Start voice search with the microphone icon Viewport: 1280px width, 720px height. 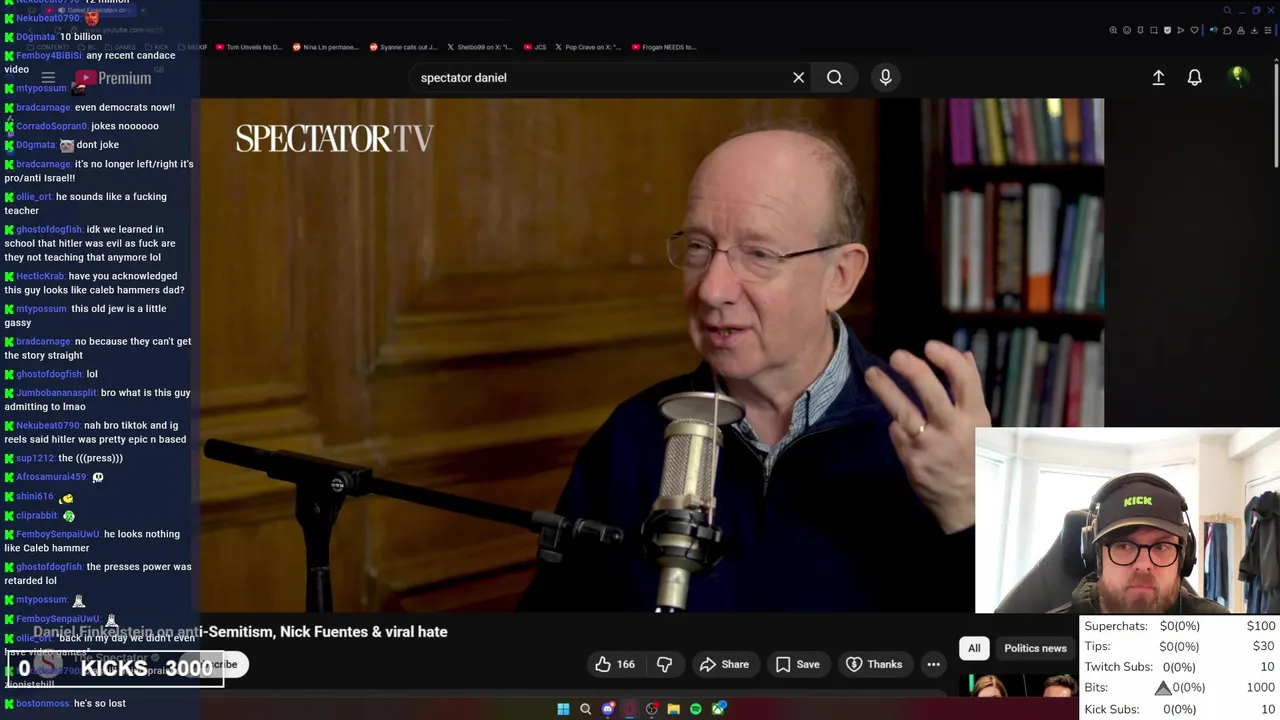click(885, 77)
